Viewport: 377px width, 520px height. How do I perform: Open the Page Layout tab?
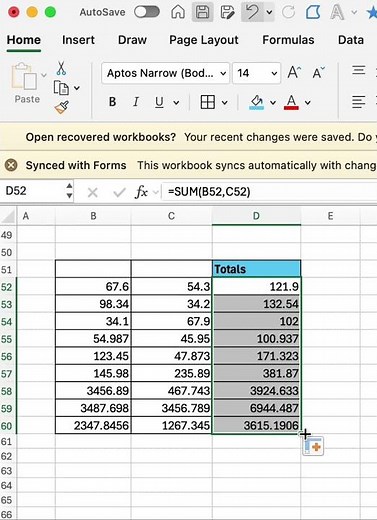[204, 40]
